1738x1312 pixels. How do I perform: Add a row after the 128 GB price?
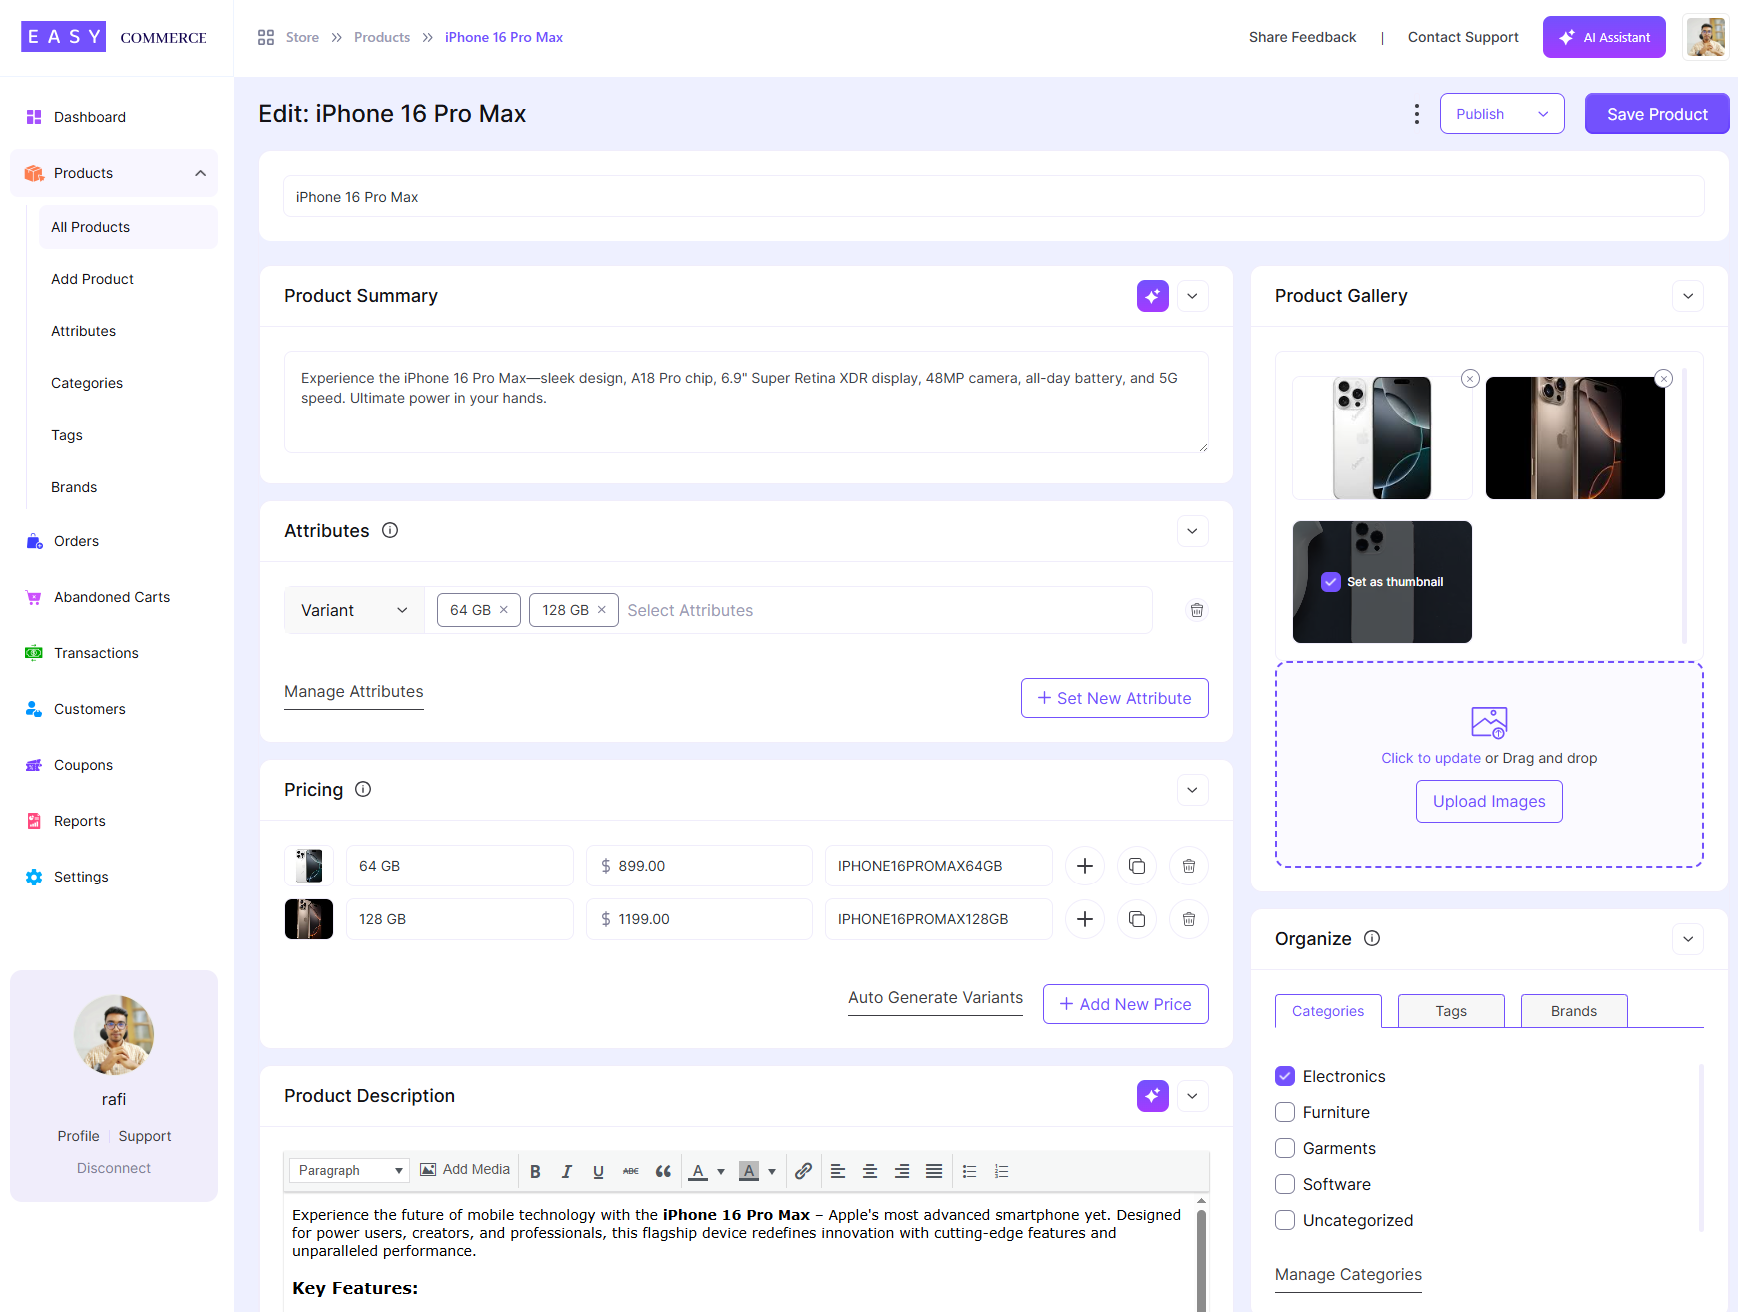tap(1085, 919)
